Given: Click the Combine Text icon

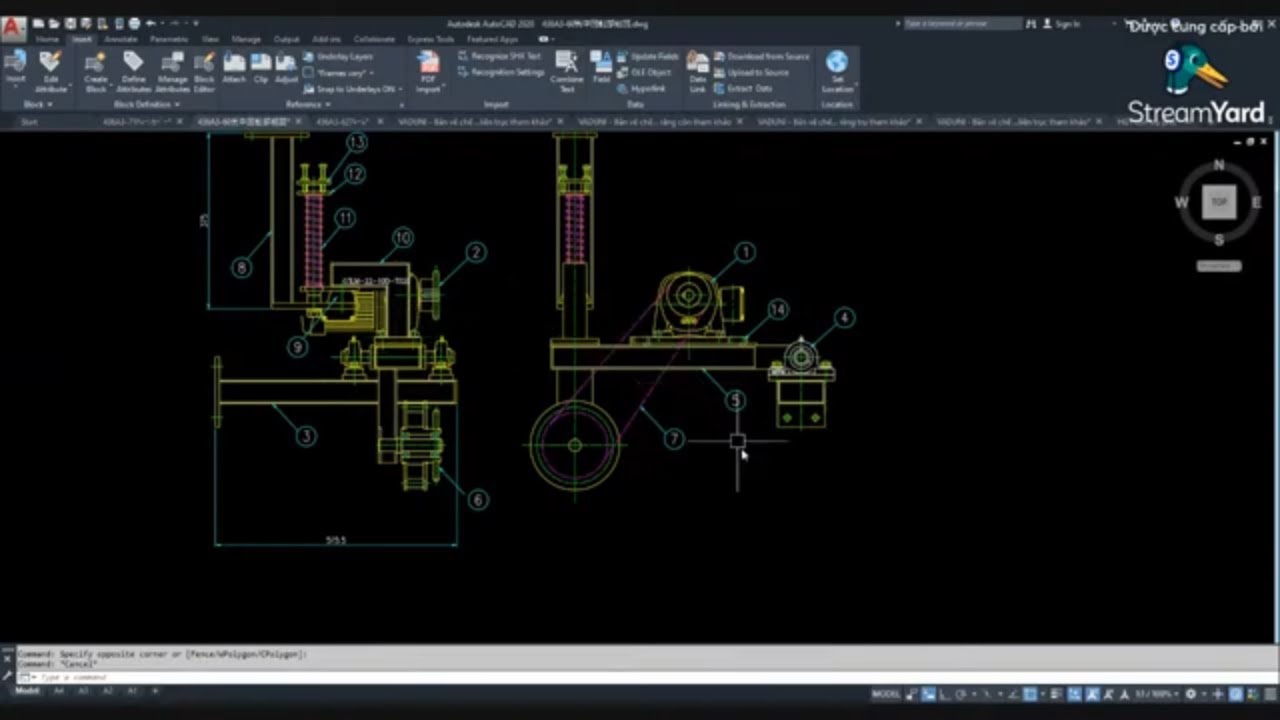Looking at the screenshot, I should click(566, 63).
